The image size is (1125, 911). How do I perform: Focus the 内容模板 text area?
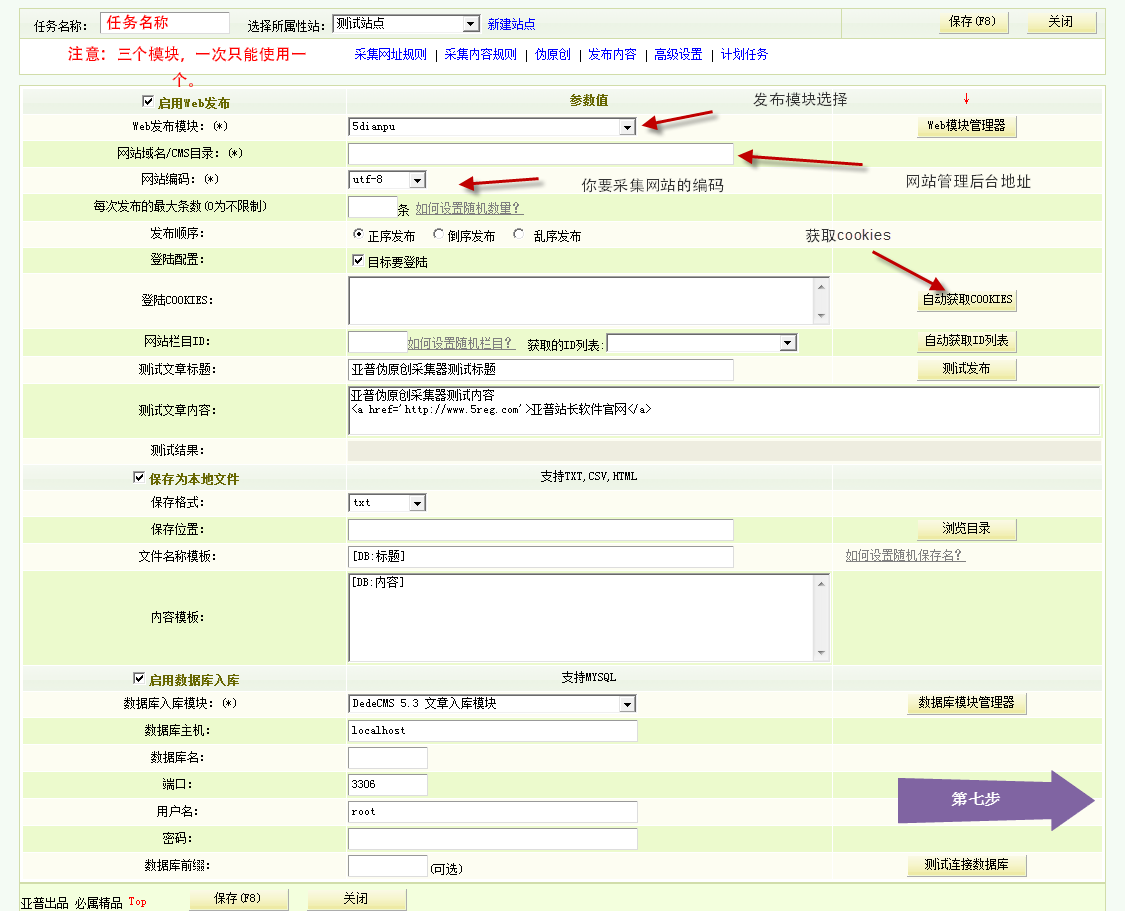581,618
